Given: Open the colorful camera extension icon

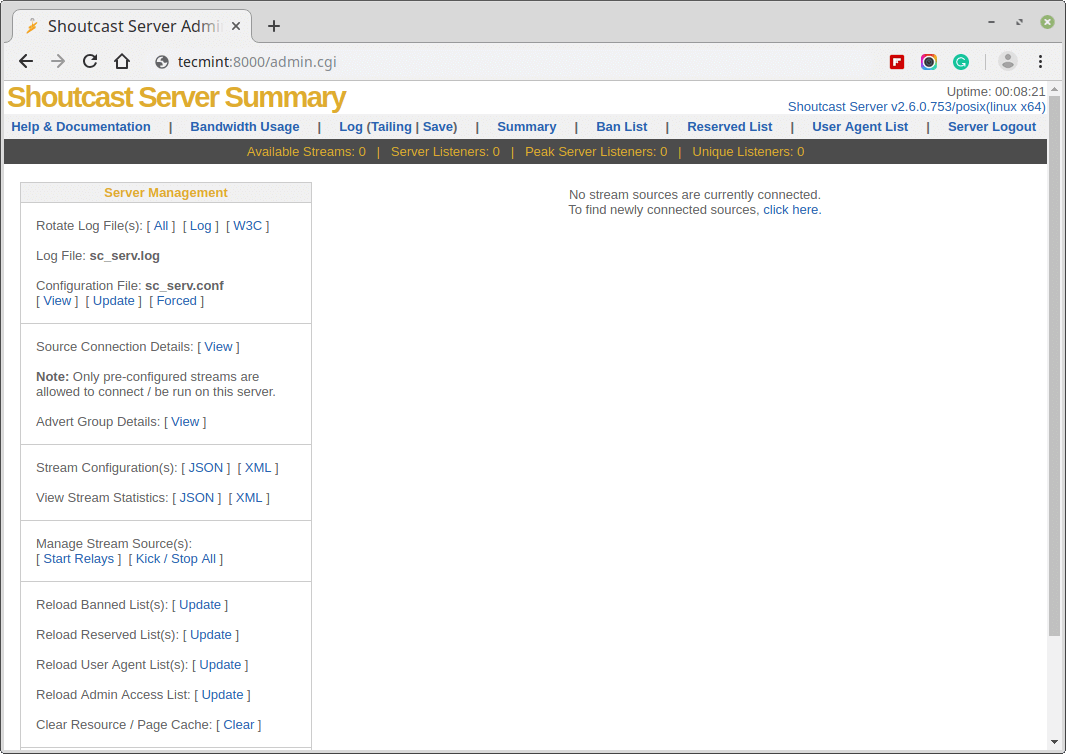Looking at the screenshot, I should coord(929,62).
